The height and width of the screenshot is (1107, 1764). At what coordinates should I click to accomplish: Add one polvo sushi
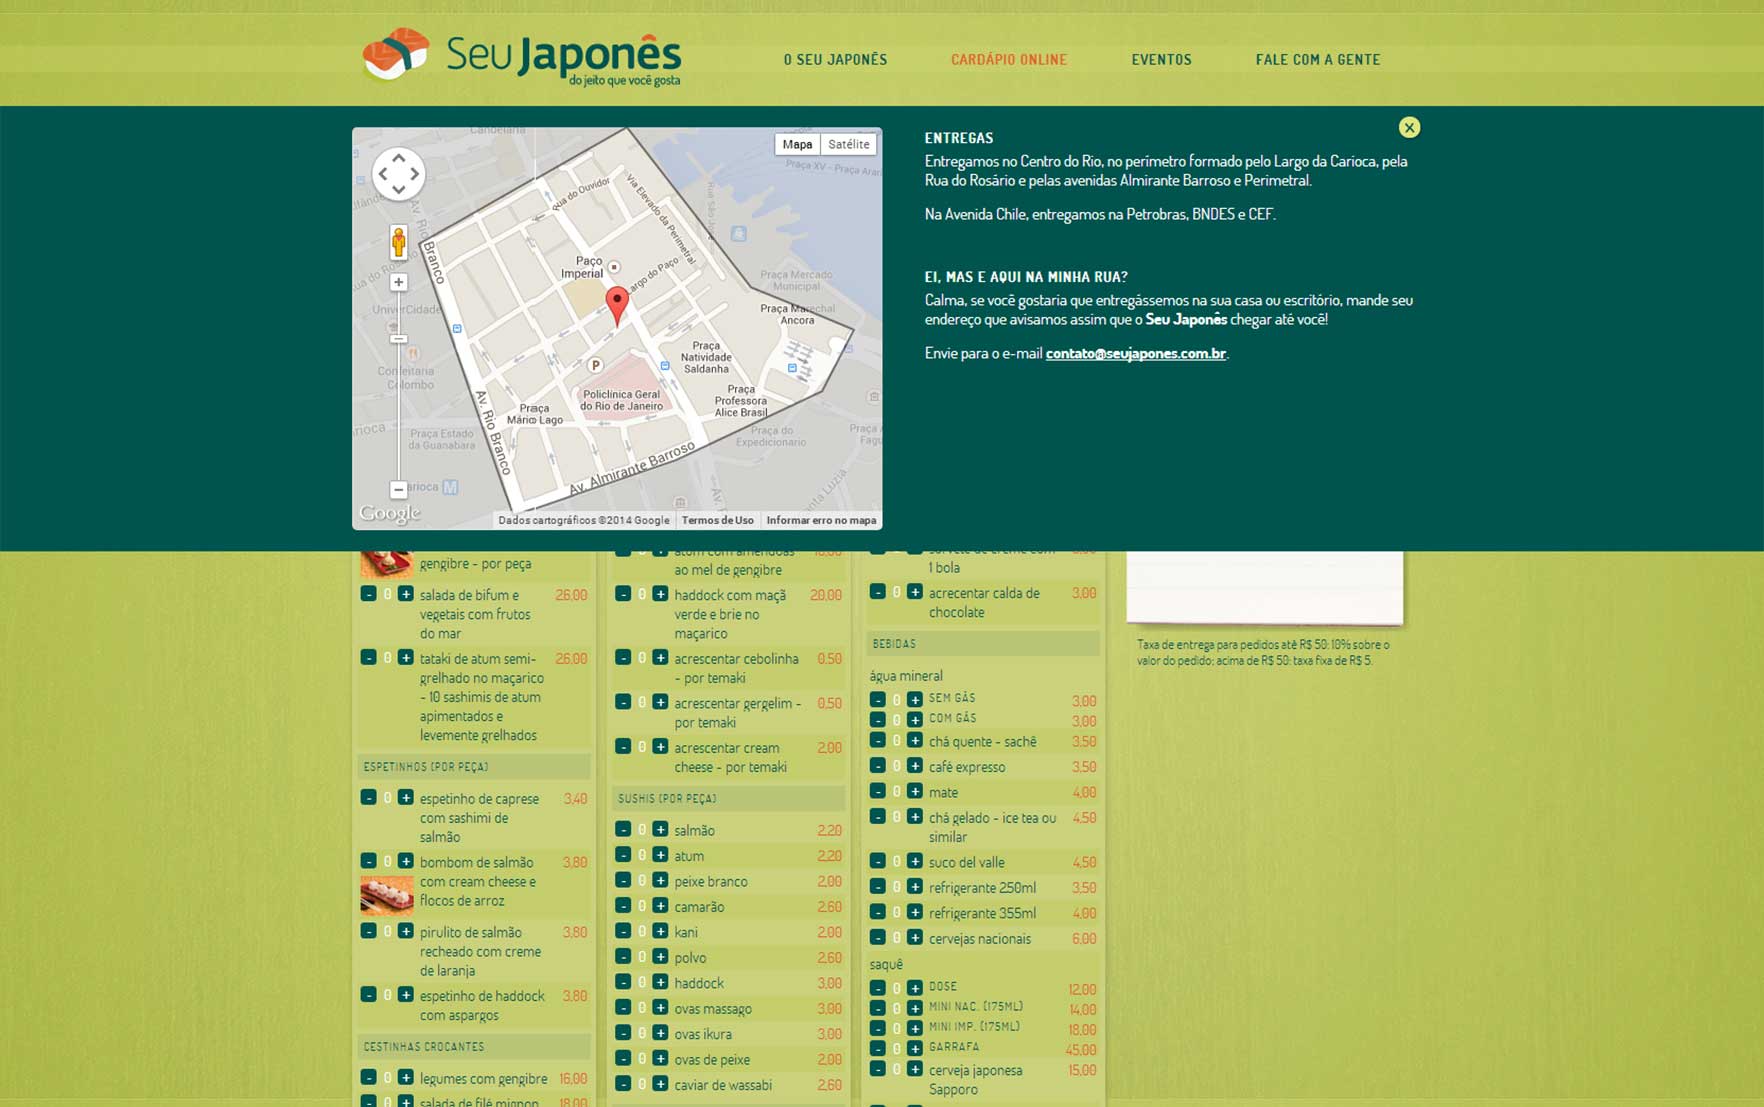[660, 957]
